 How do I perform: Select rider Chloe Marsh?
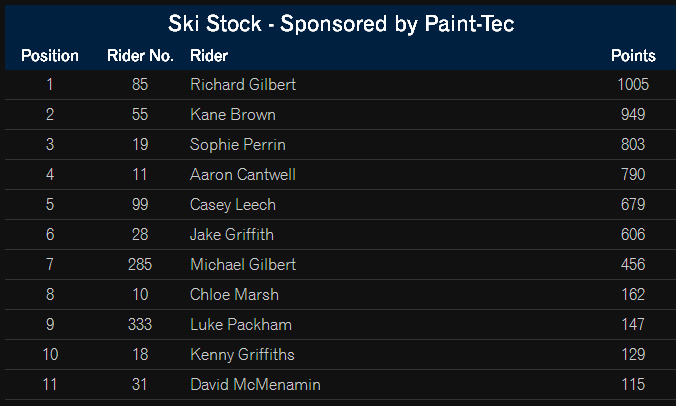tap(235, 295)
